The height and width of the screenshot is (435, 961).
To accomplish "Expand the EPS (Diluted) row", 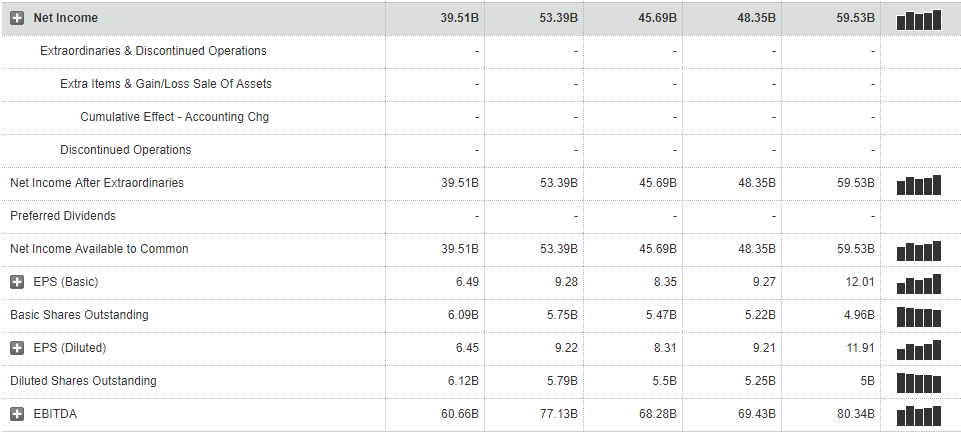I will (x=17, y=348).
